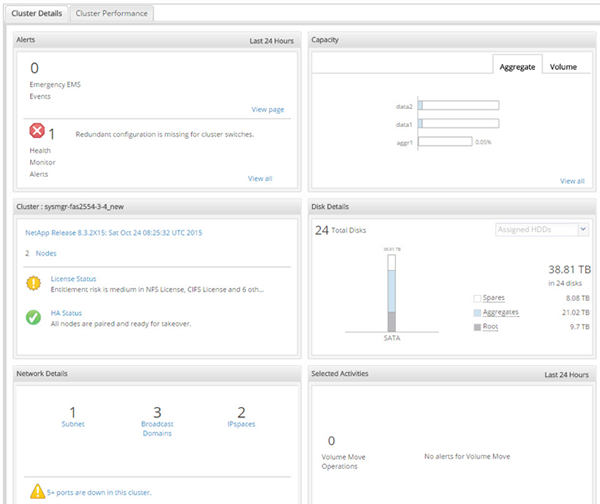Click the Spares legend color swatch

476,298
